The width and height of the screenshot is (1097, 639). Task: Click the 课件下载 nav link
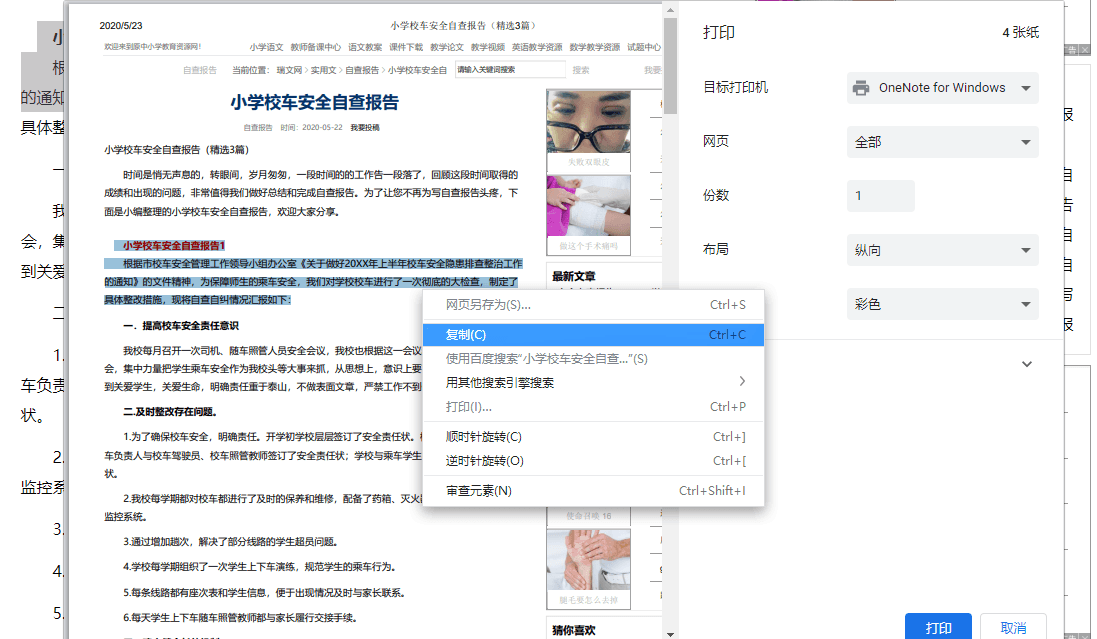tap(406, 47)
